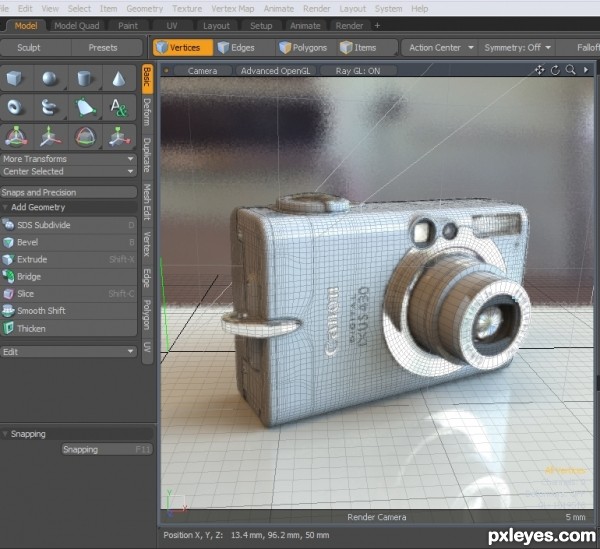Toggle the Snapping F11 button

[107, 449]
